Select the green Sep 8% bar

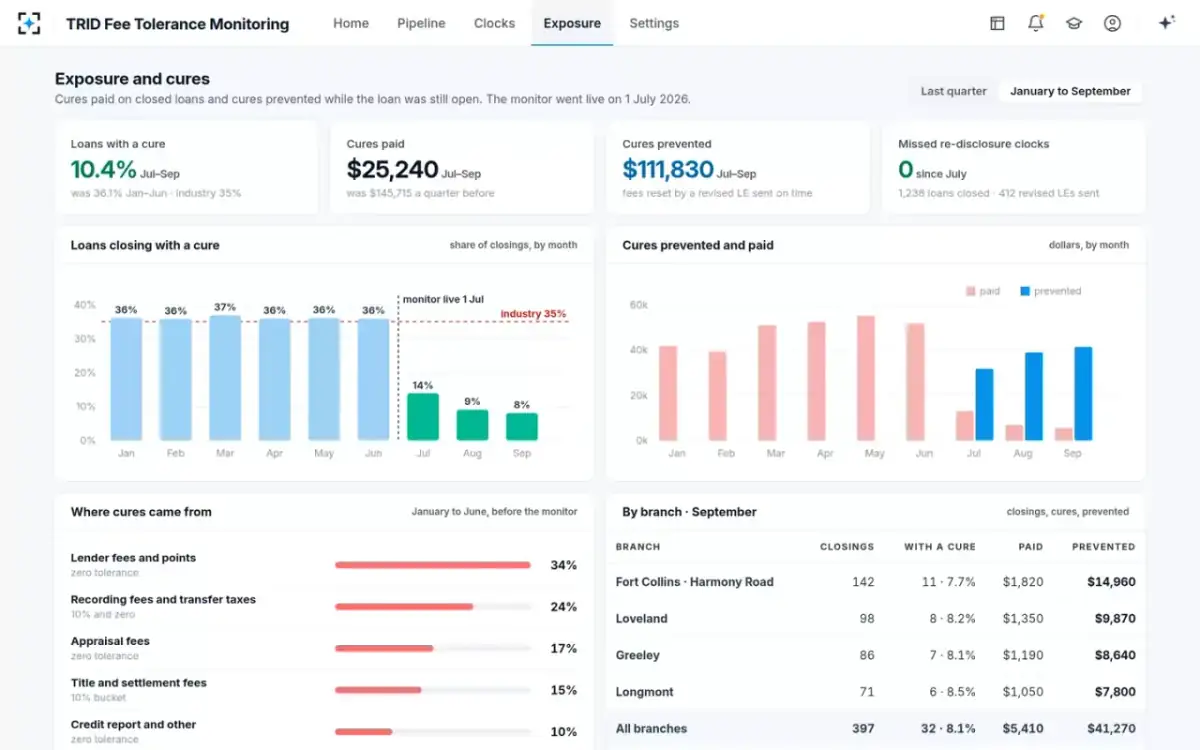point(522,427)
